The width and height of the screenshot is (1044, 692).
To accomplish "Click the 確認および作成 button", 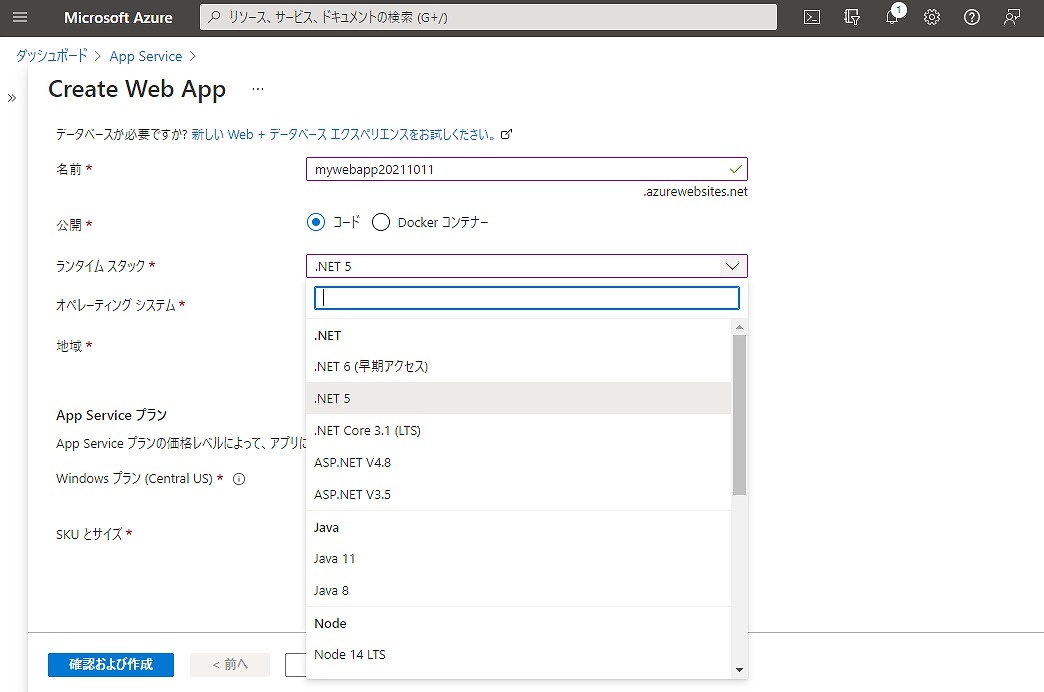I will 111,664.
